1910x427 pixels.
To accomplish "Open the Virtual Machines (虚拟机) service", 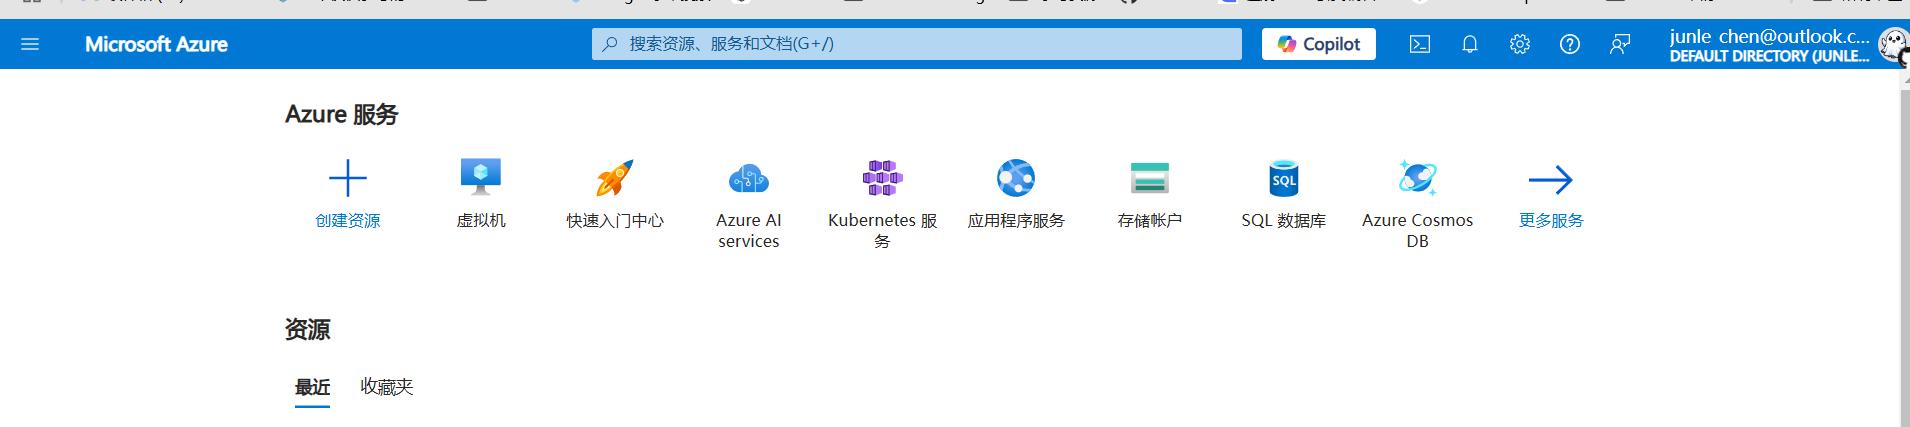I will [481, 178].
